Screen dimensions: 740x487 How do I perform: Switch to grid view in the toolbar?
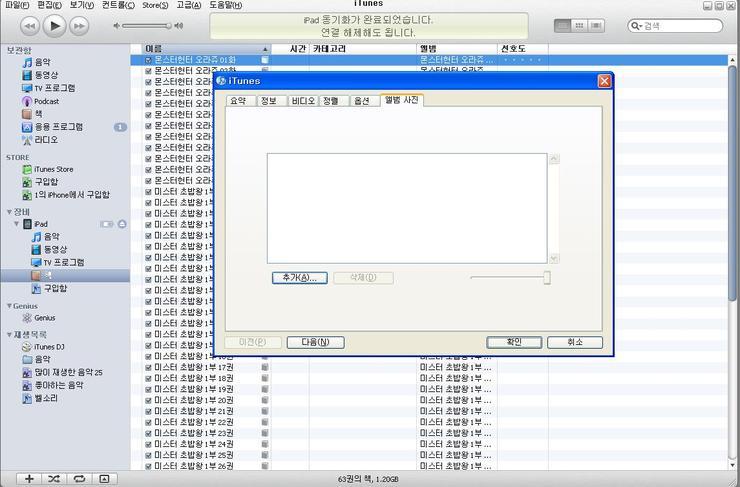pyautogui.click(x=579, y=25)
